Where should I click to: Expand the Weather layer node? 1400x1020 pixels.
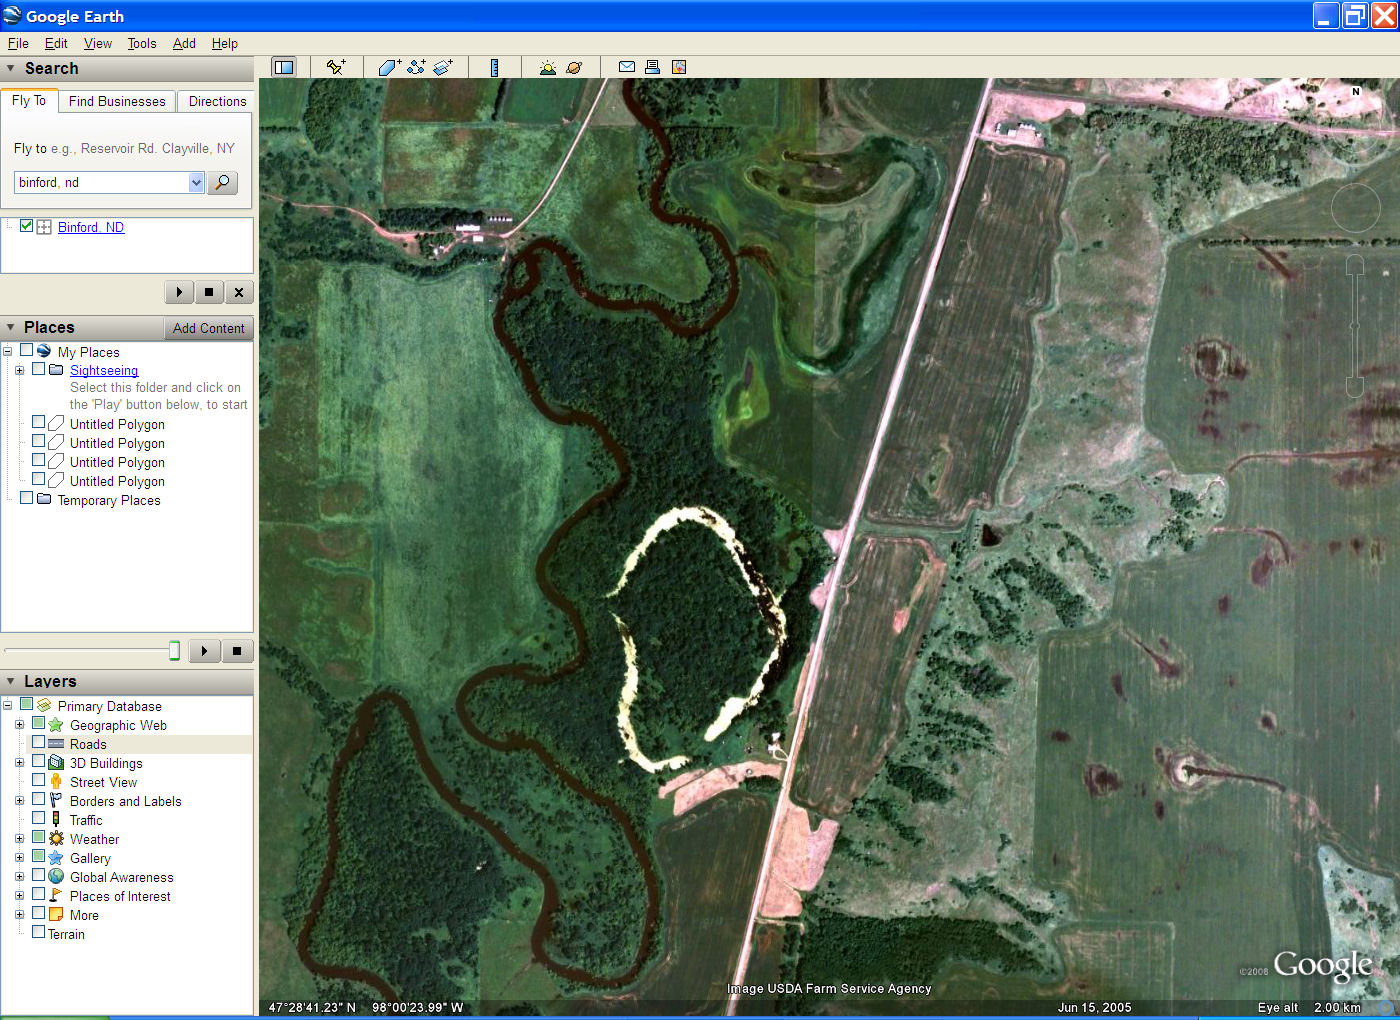pos(19,839)
